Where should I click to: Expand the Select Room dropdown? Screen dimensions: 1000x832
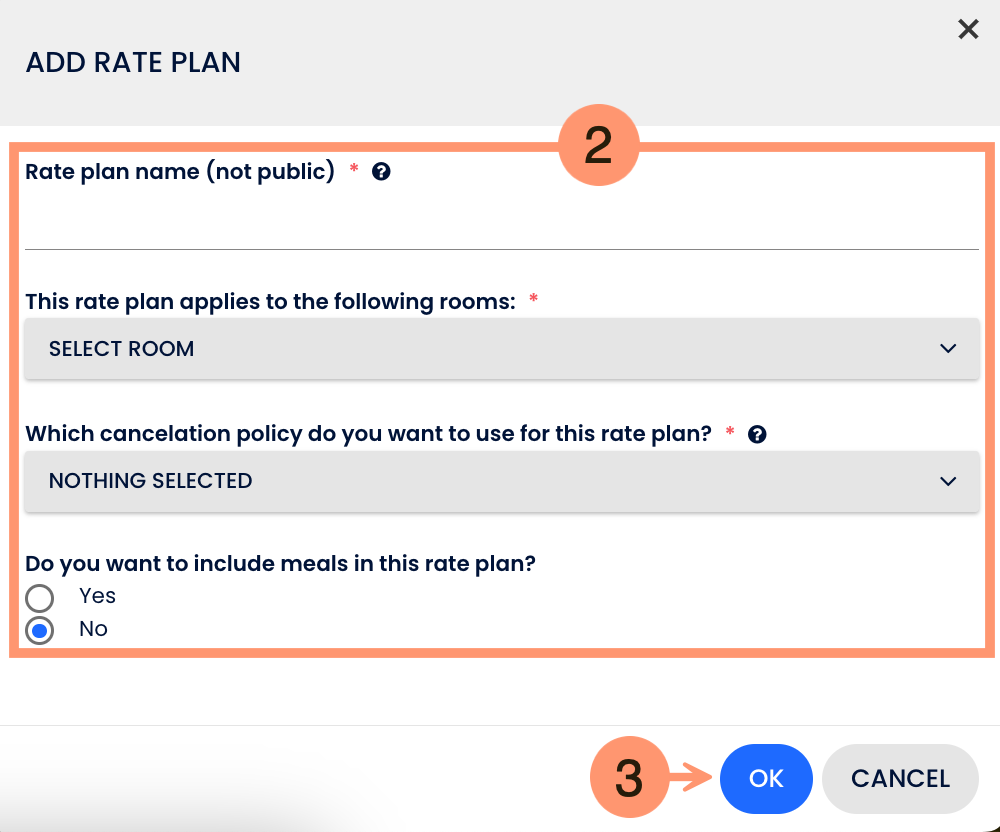(500, 349)
